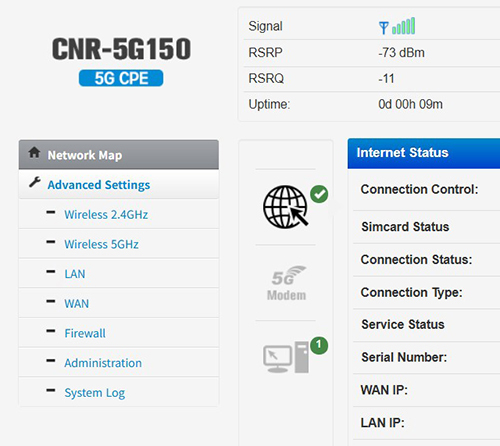500x446 pixels.
Task: Go to WAN settings
Action: click(x=77, y=304)
